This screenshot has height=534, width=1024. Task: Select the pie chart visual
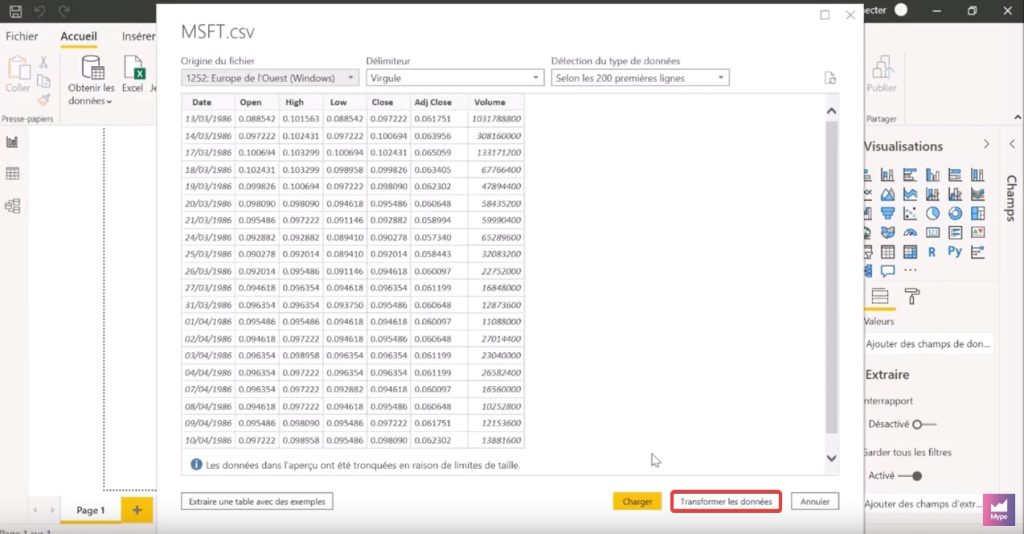pyautogui.click(x=933, y=213)
